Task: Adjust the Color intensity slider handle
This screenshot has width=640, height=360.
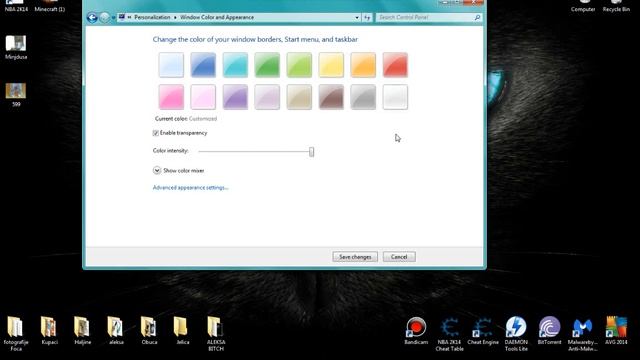Action: click(x=311, y=152)
